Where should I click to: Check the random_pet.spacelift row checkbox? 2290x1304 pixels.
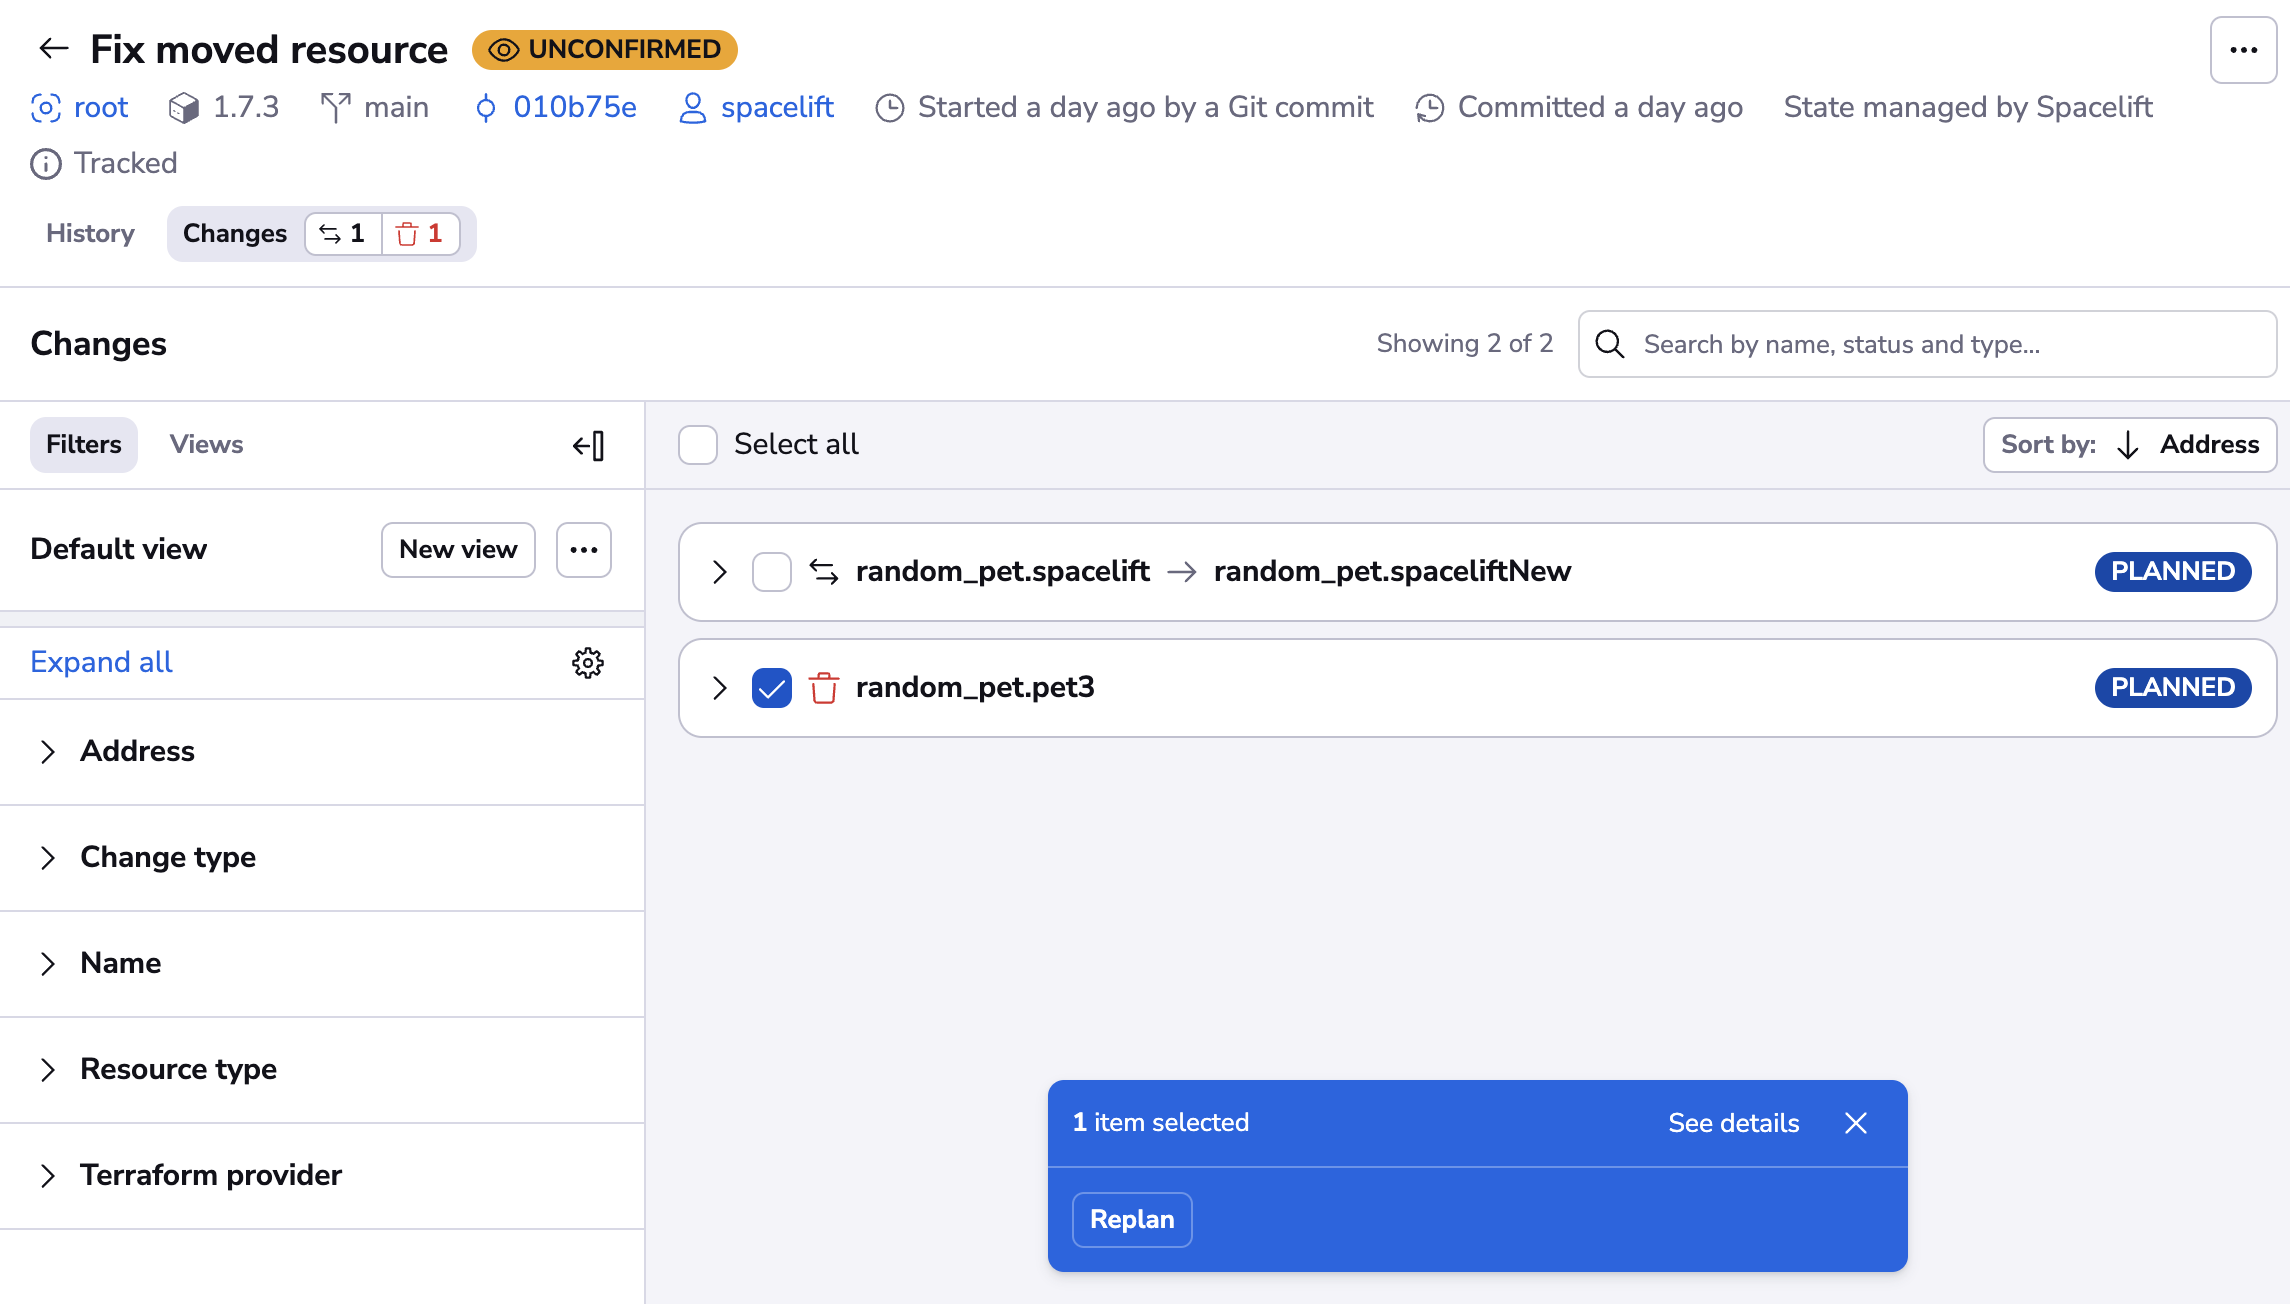pyautogui.click(x=771, y=571)
